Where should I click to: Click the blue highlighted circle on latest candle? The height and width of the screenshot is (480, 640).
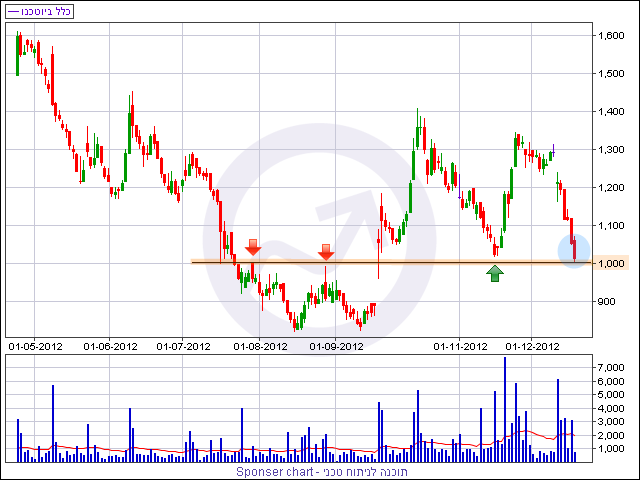(574, 251)
